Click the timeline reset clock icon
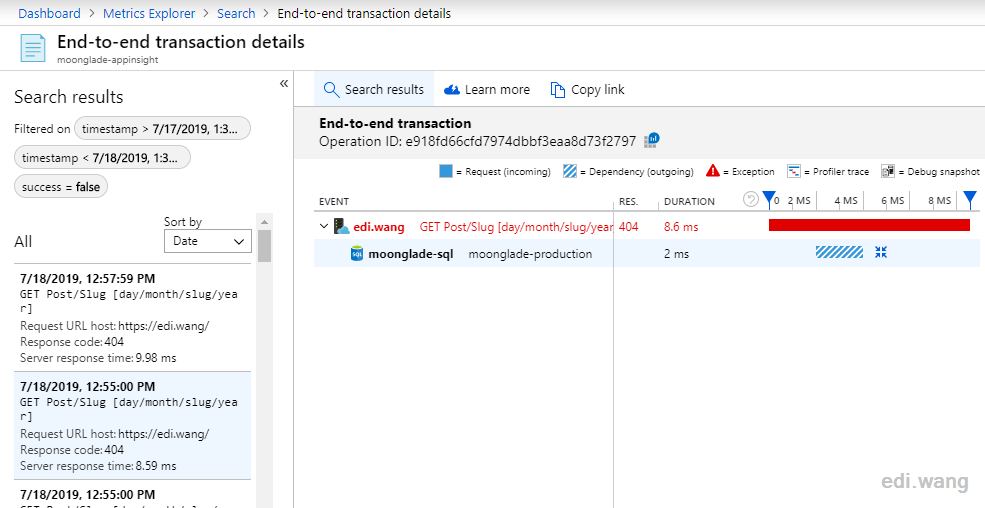985x508 pixels. point(750,199)
